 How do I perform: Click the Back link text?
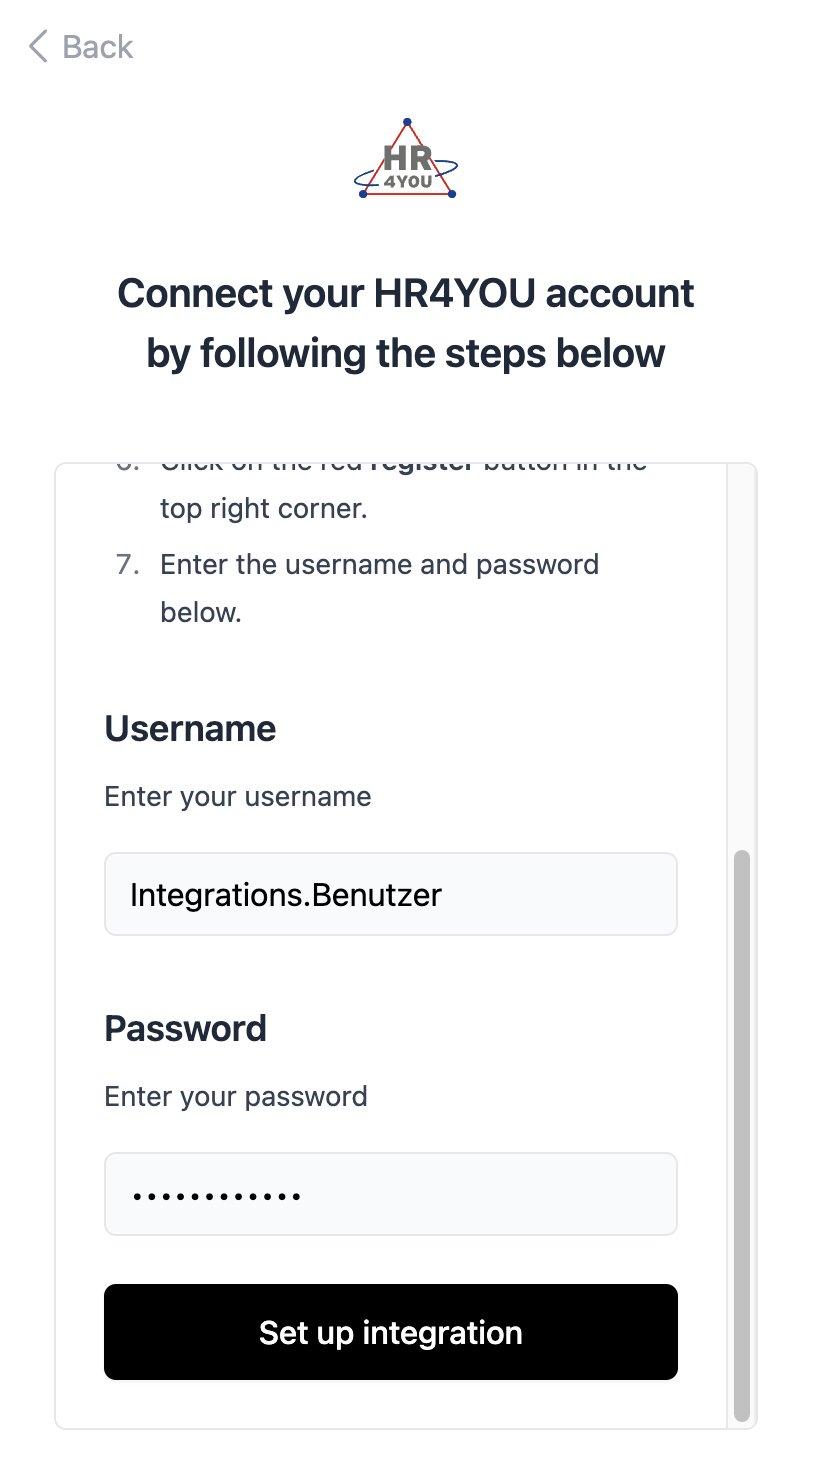tap(97, 47)
